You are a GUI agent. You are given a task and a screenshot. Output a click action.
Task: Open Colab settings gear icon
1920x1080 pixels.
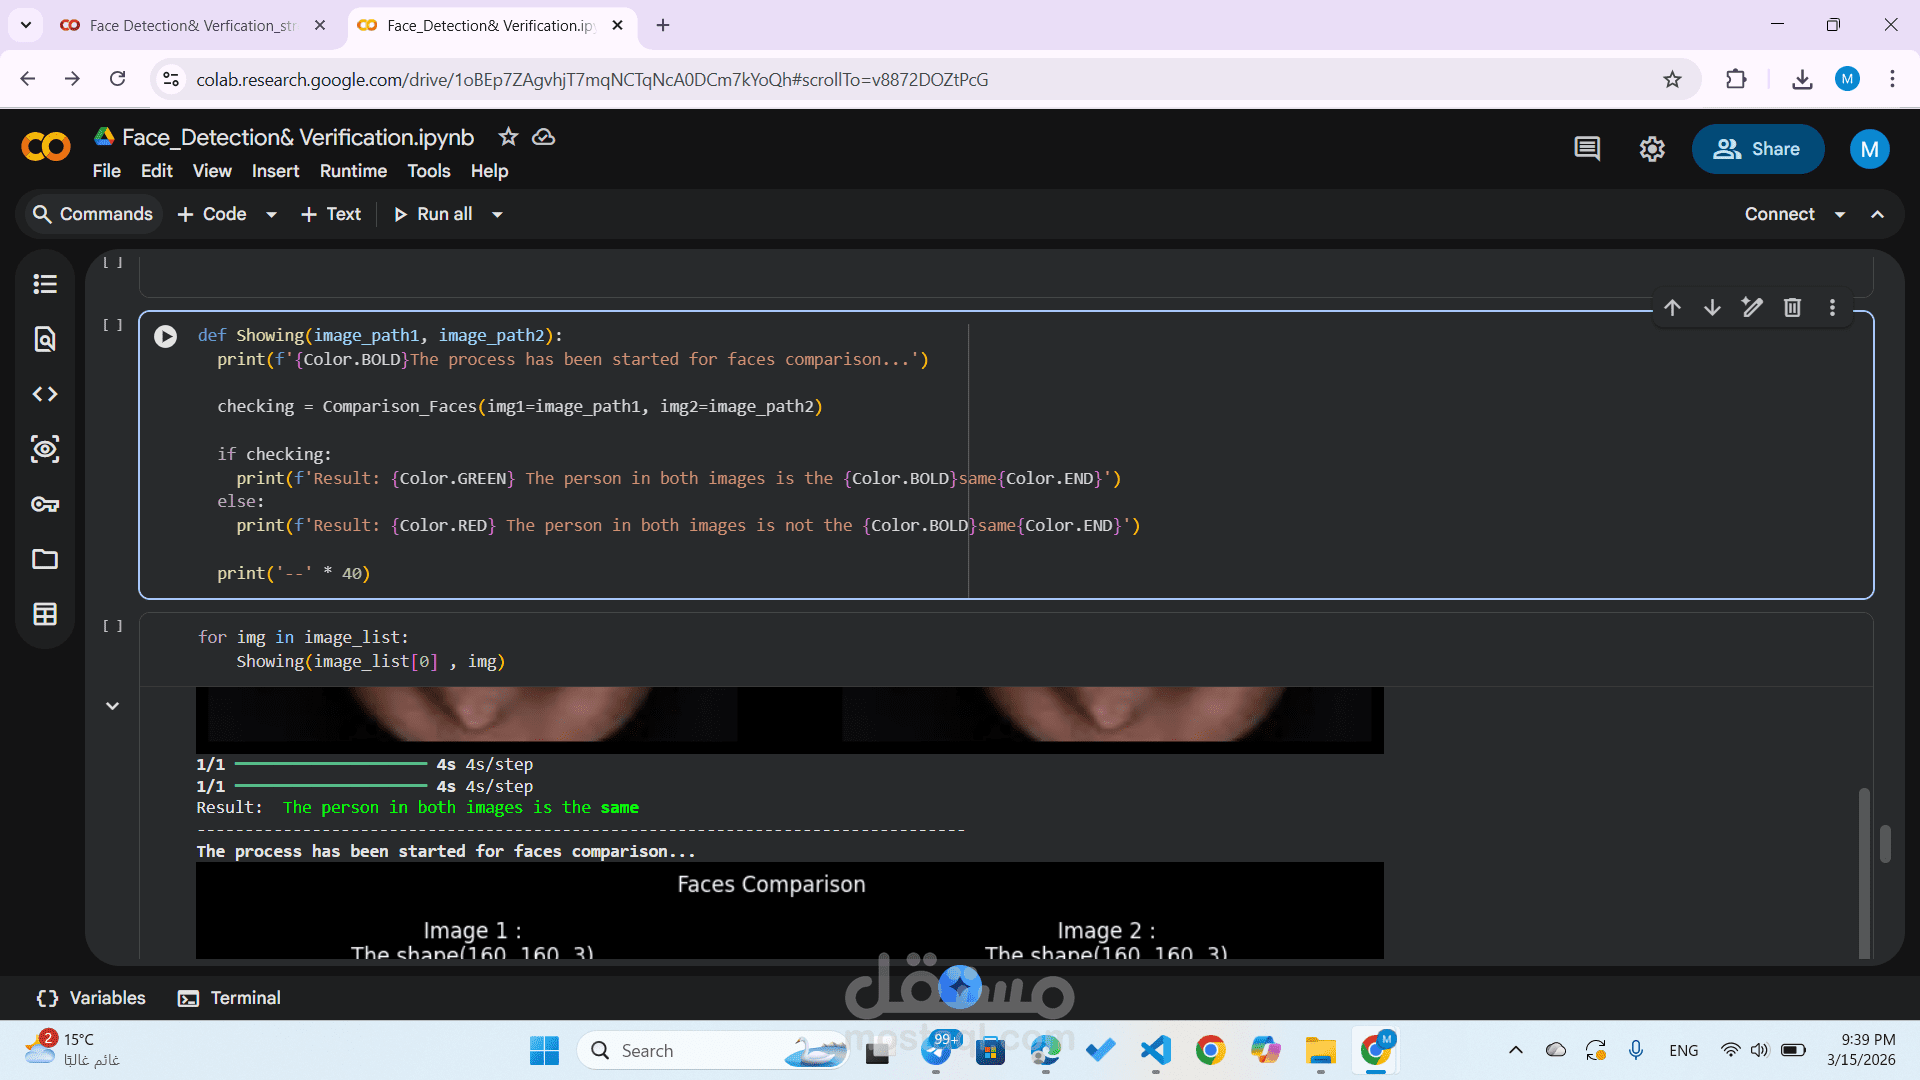click(1652, 149)
